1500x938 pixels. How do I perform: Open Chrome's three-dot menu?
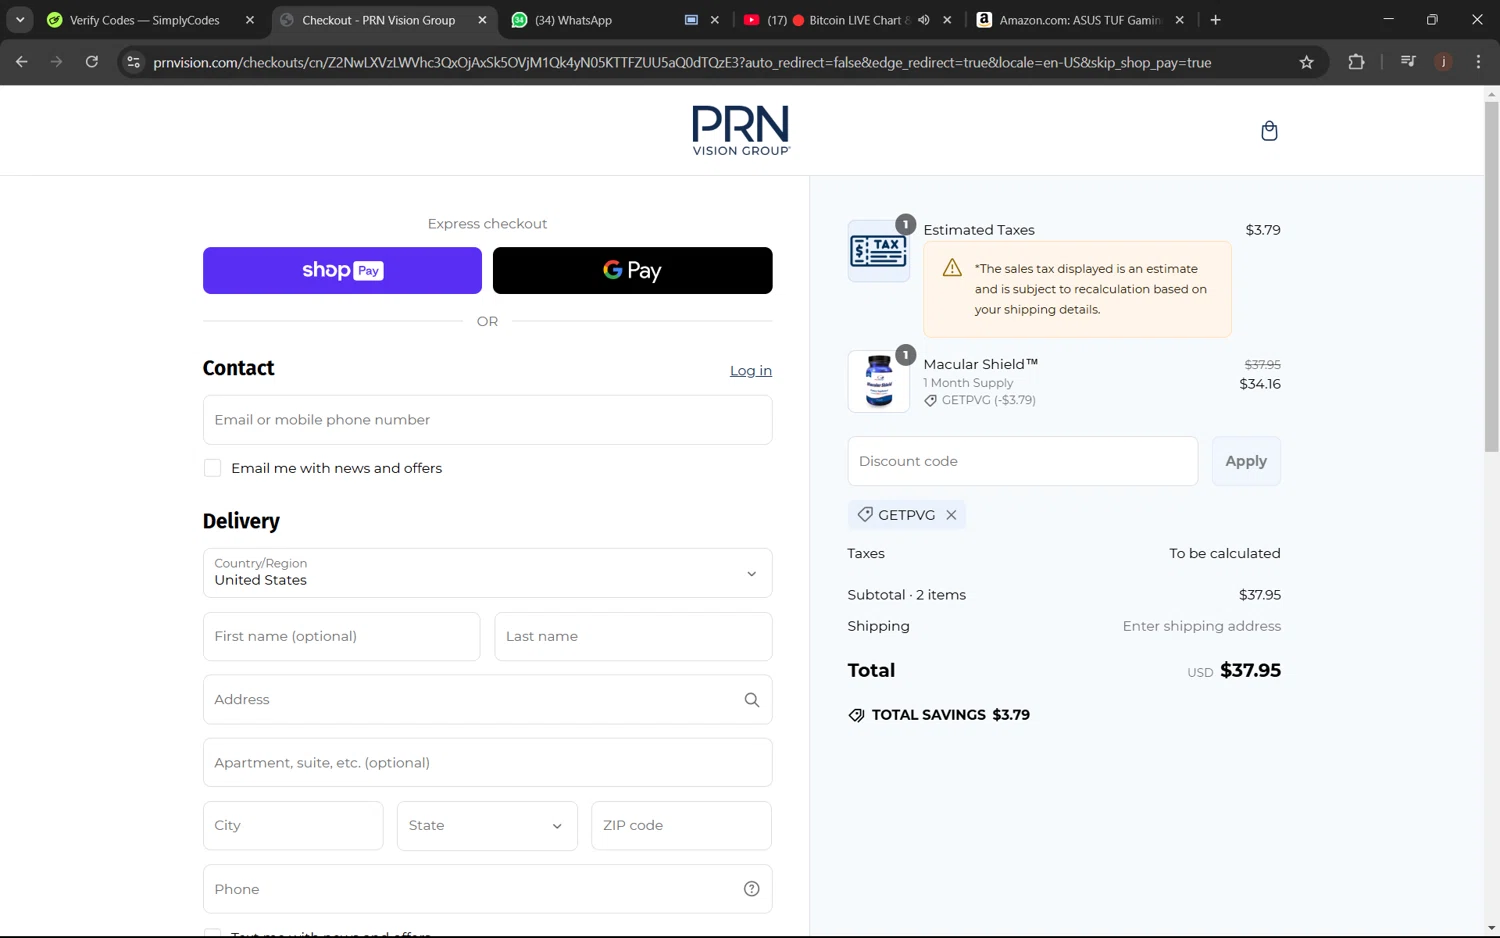pos(1478,62)
